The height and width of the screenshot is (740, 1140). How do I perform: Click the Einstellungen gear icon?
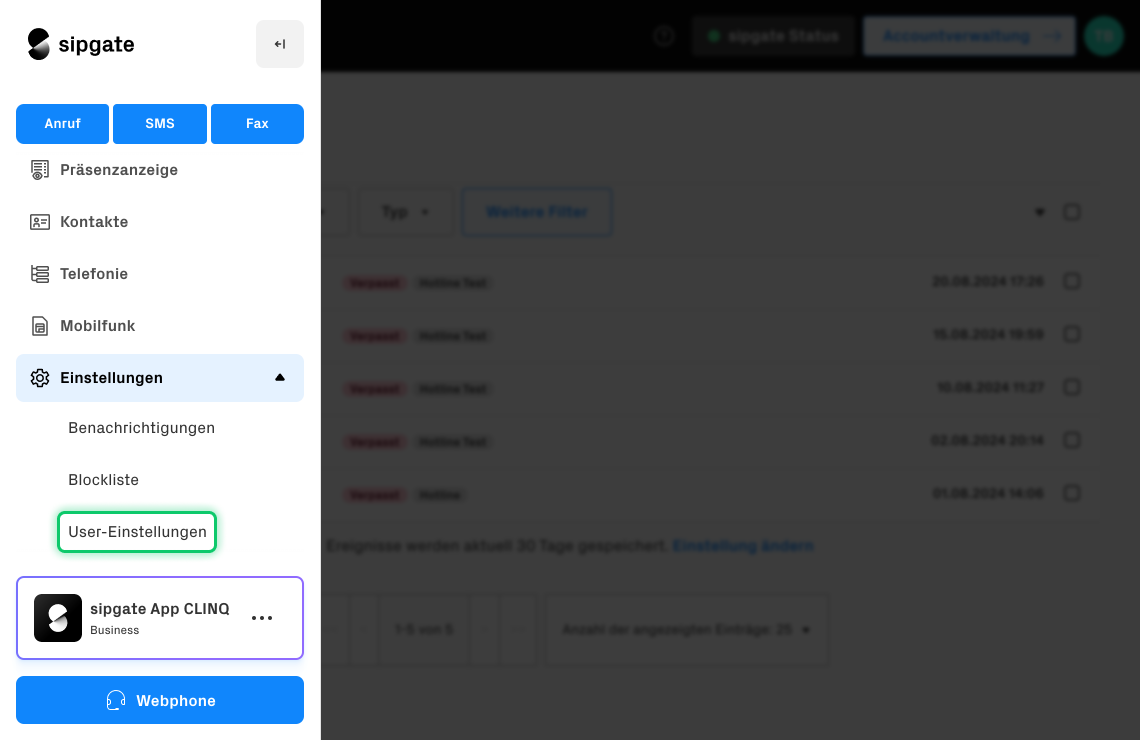40,378
